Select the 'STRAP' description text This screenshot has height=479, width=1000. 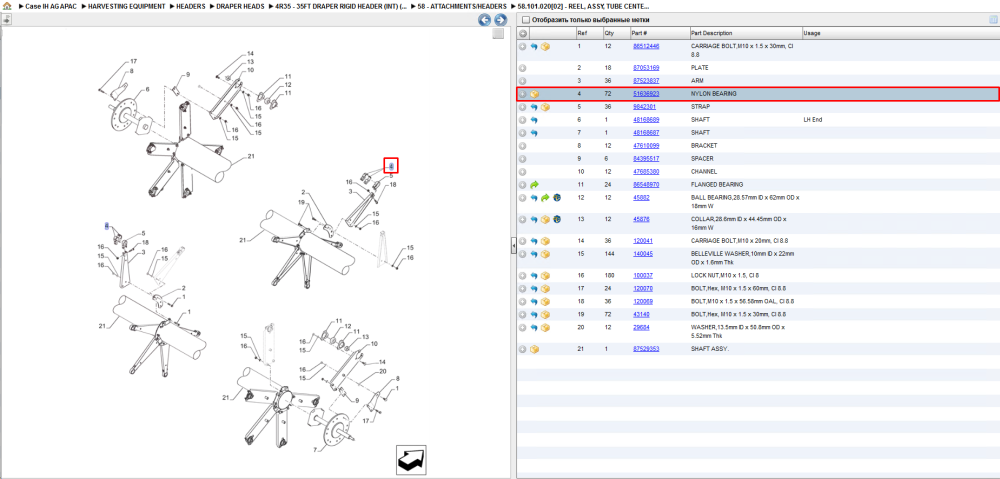(701, 107)
